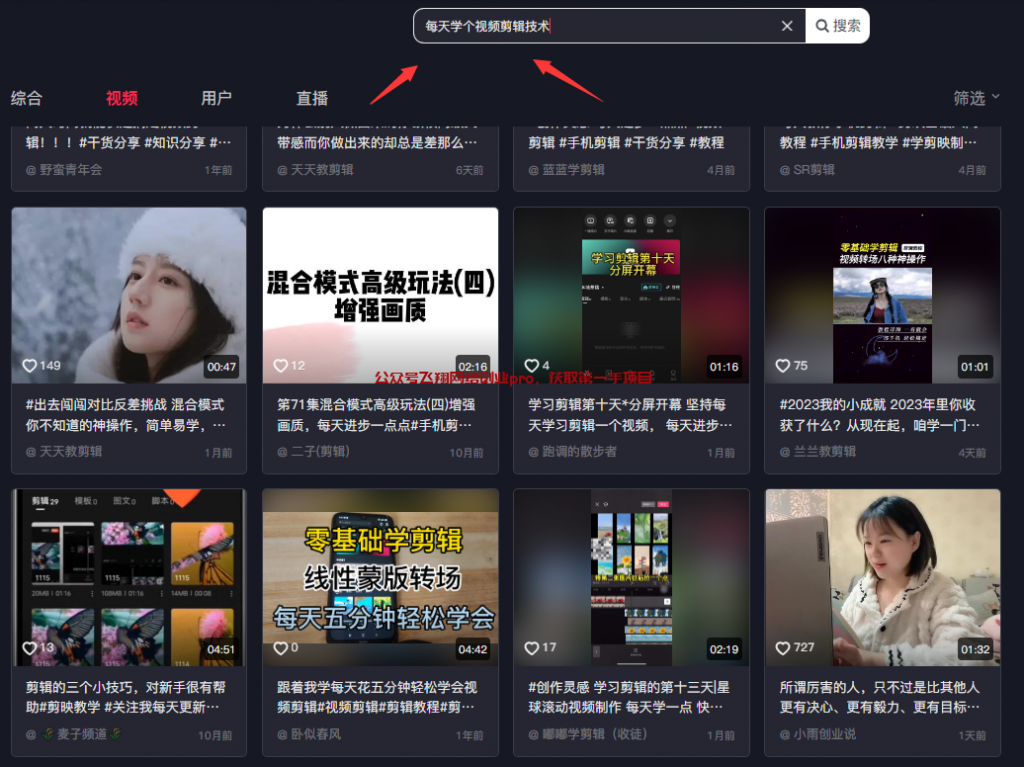
Task: Open author link 天天教剪辑 under snow-hat video
Action: click(70, 452)
